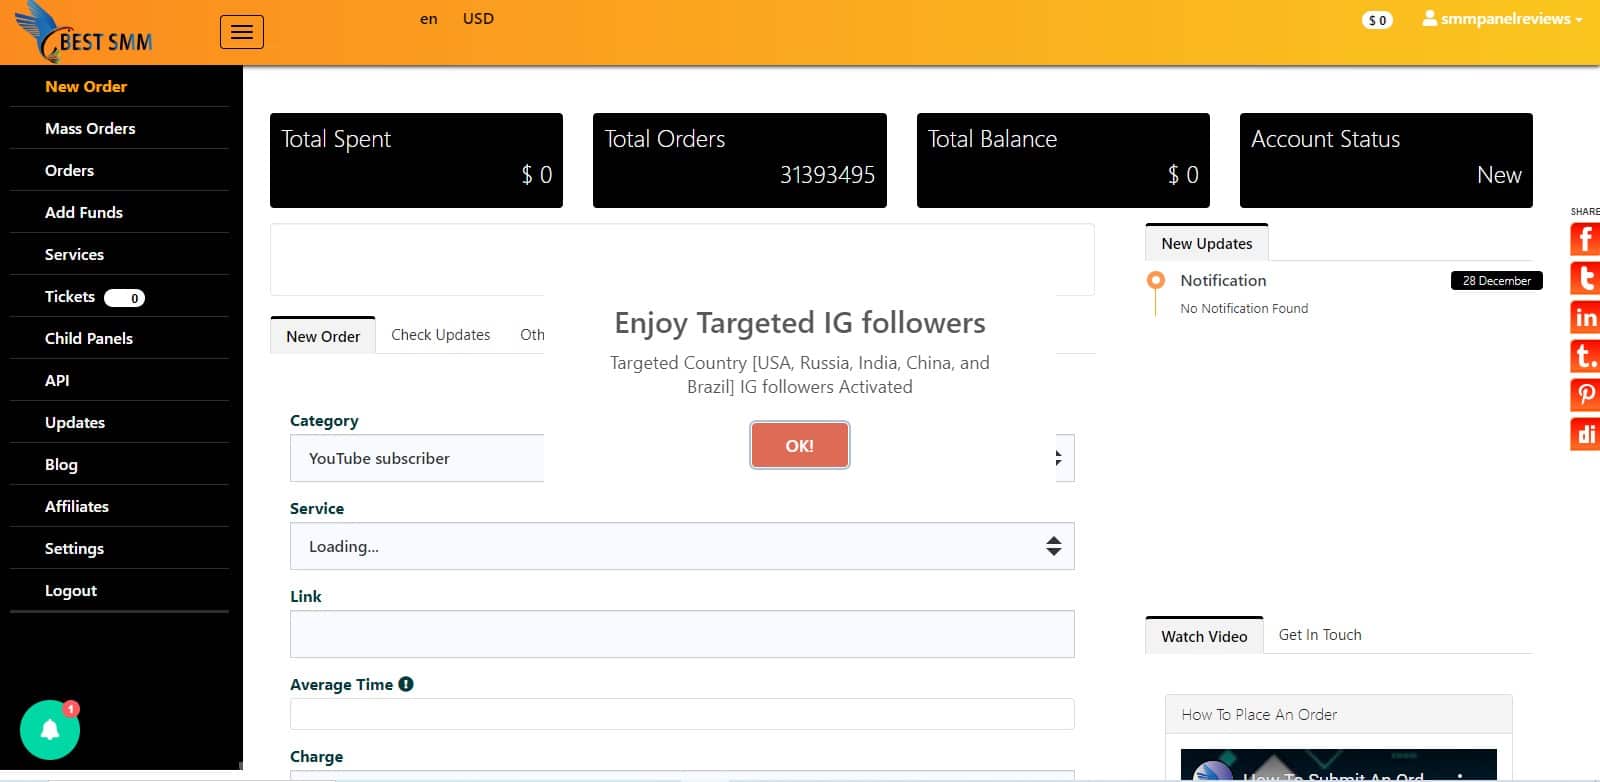Open Add Funds in the sidebar
Image resolution: width=1600 pixels, height=782 pixels.
click(x=84, y=212)
